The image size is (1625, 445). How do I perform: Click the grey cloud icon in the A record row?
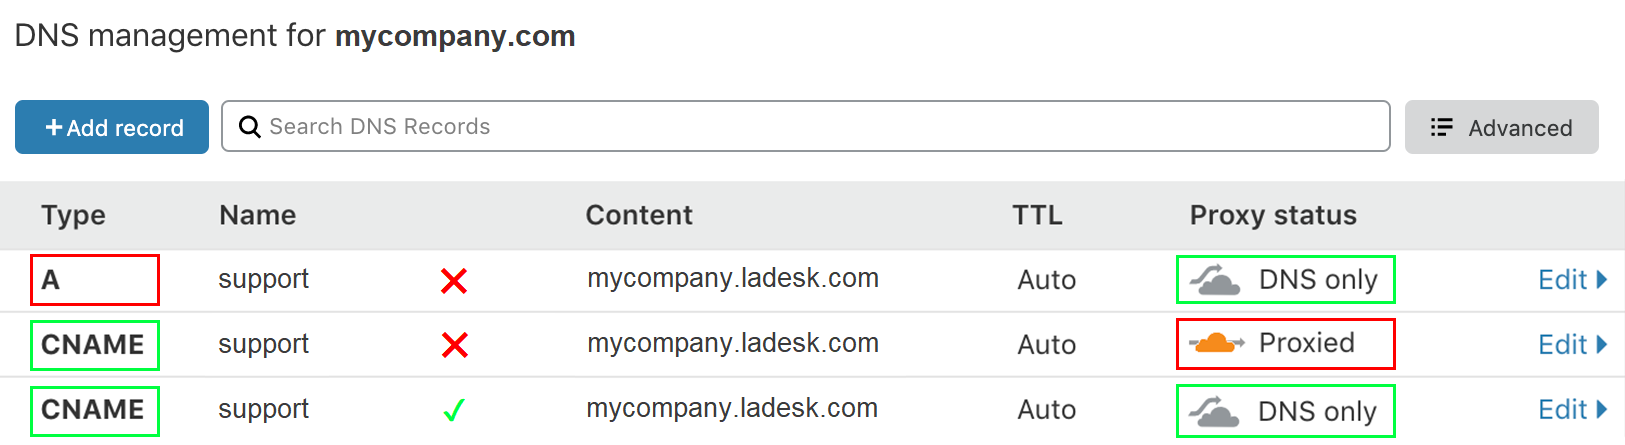click(1215, 281)
